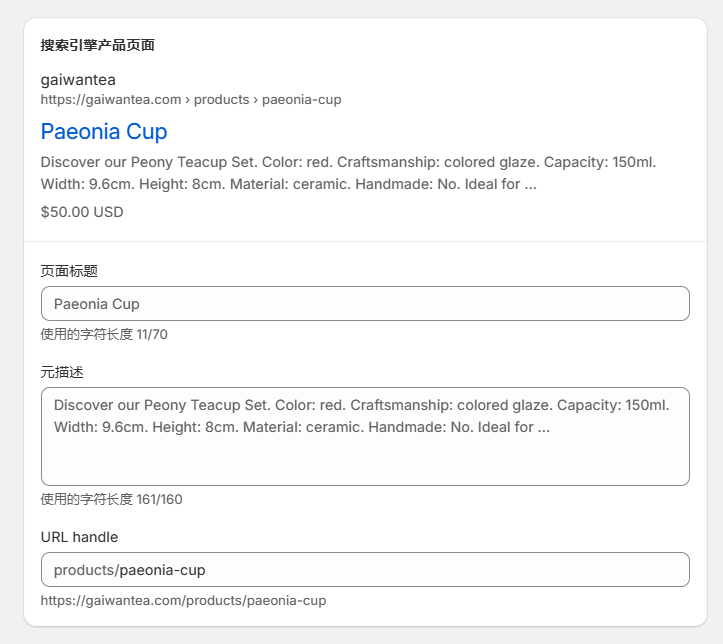723x644 pixels.
Task: Click the 元描述 field label
Action: click(x=62, y=372)
